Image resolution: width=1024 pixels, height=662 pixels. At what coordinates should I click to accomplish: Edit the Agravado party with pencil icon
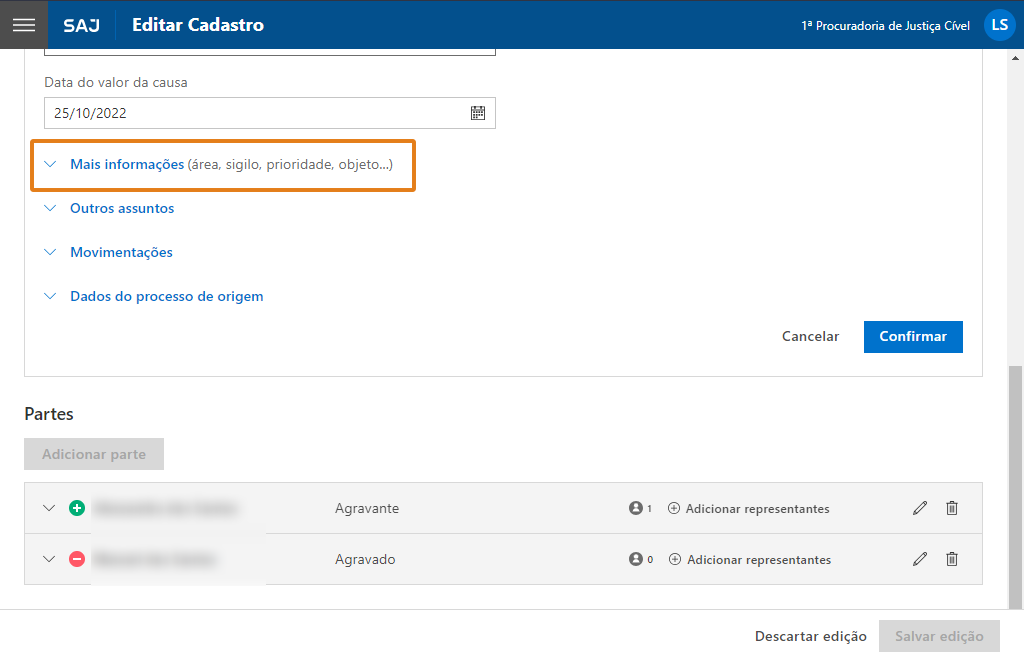(x=920, y=559)
